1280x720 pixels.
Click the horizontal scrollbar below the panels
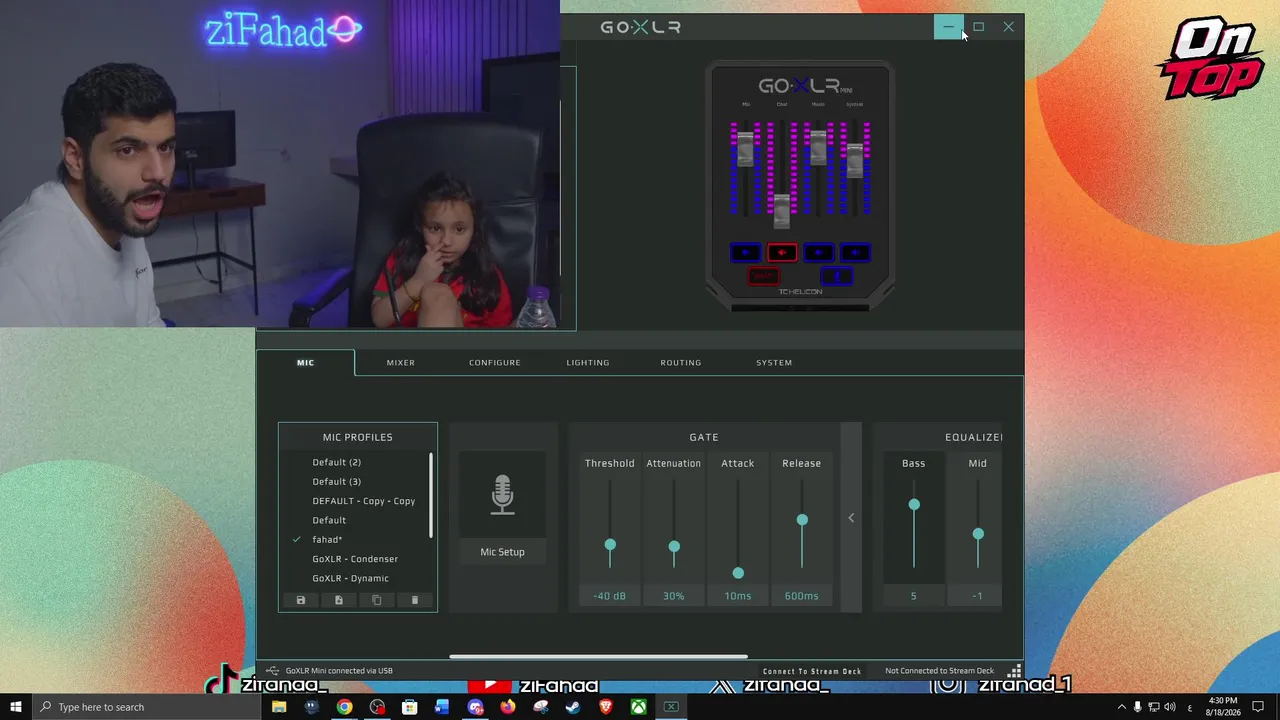[598, 657]
